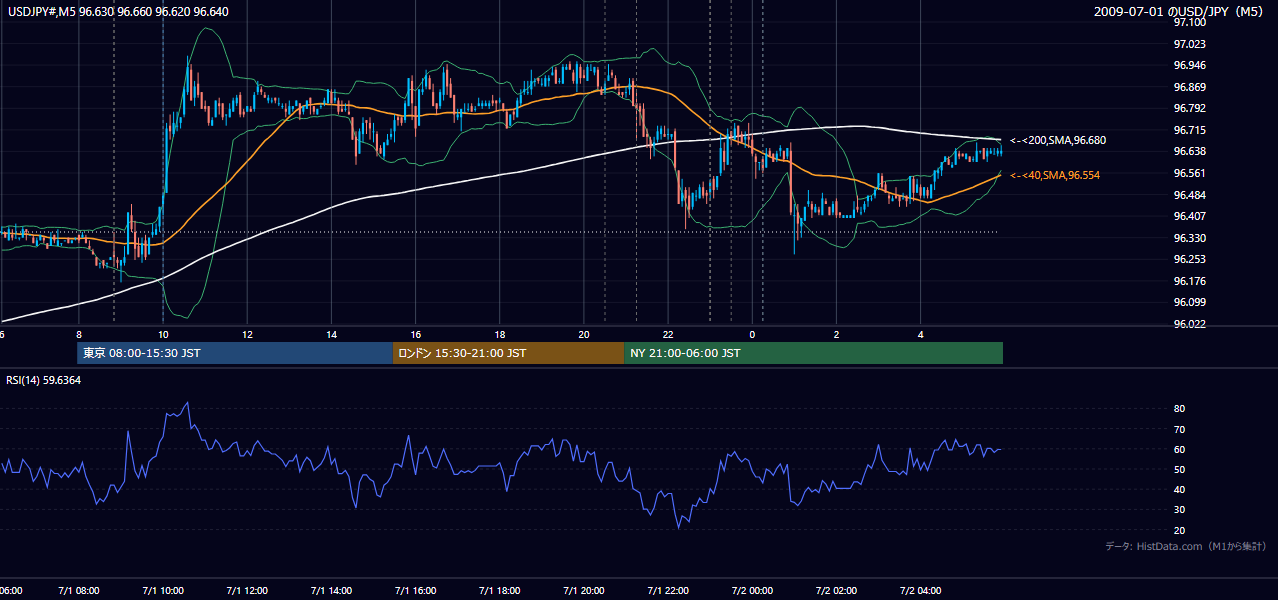
Task: Click price scale value 96.022
Action: click(1191, 324)
